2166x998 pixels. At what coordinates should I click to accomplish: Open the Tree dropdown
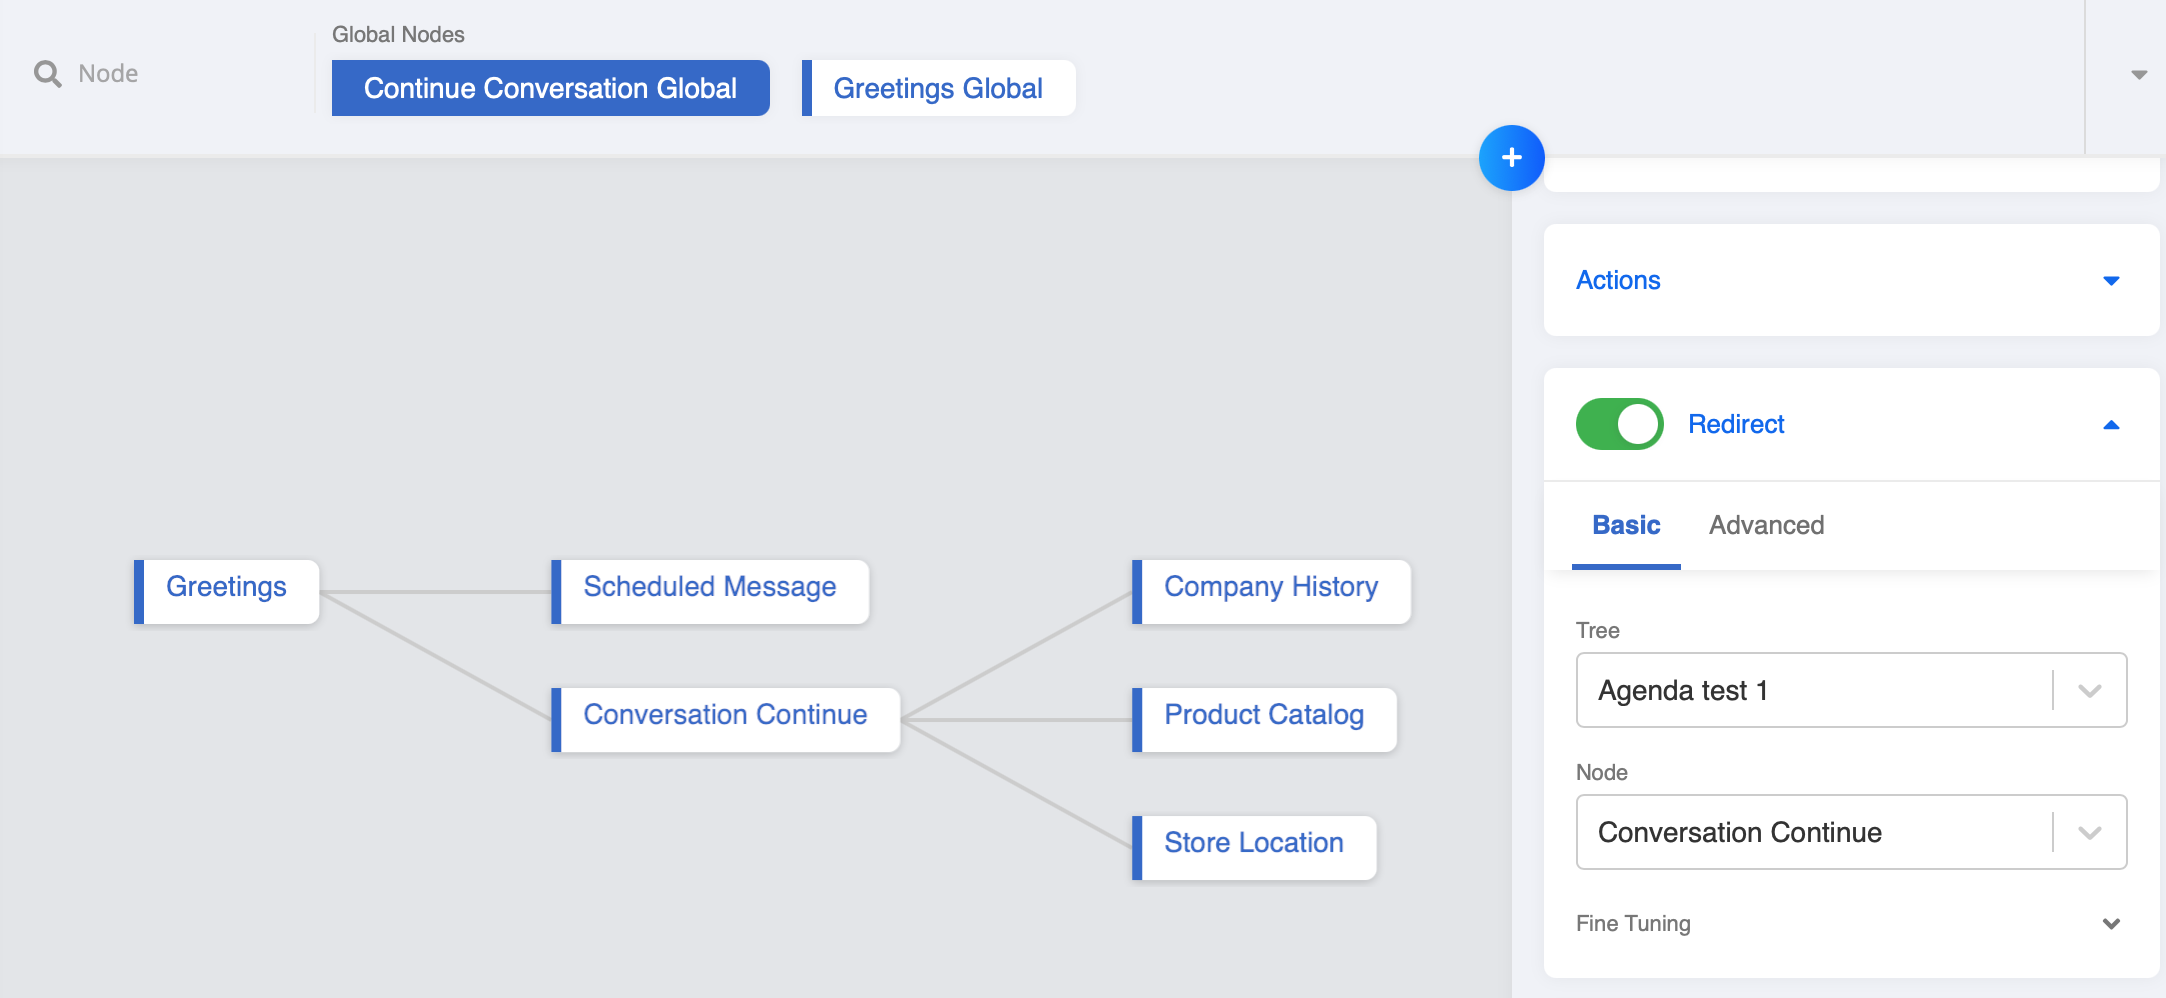coord(2089,691)
